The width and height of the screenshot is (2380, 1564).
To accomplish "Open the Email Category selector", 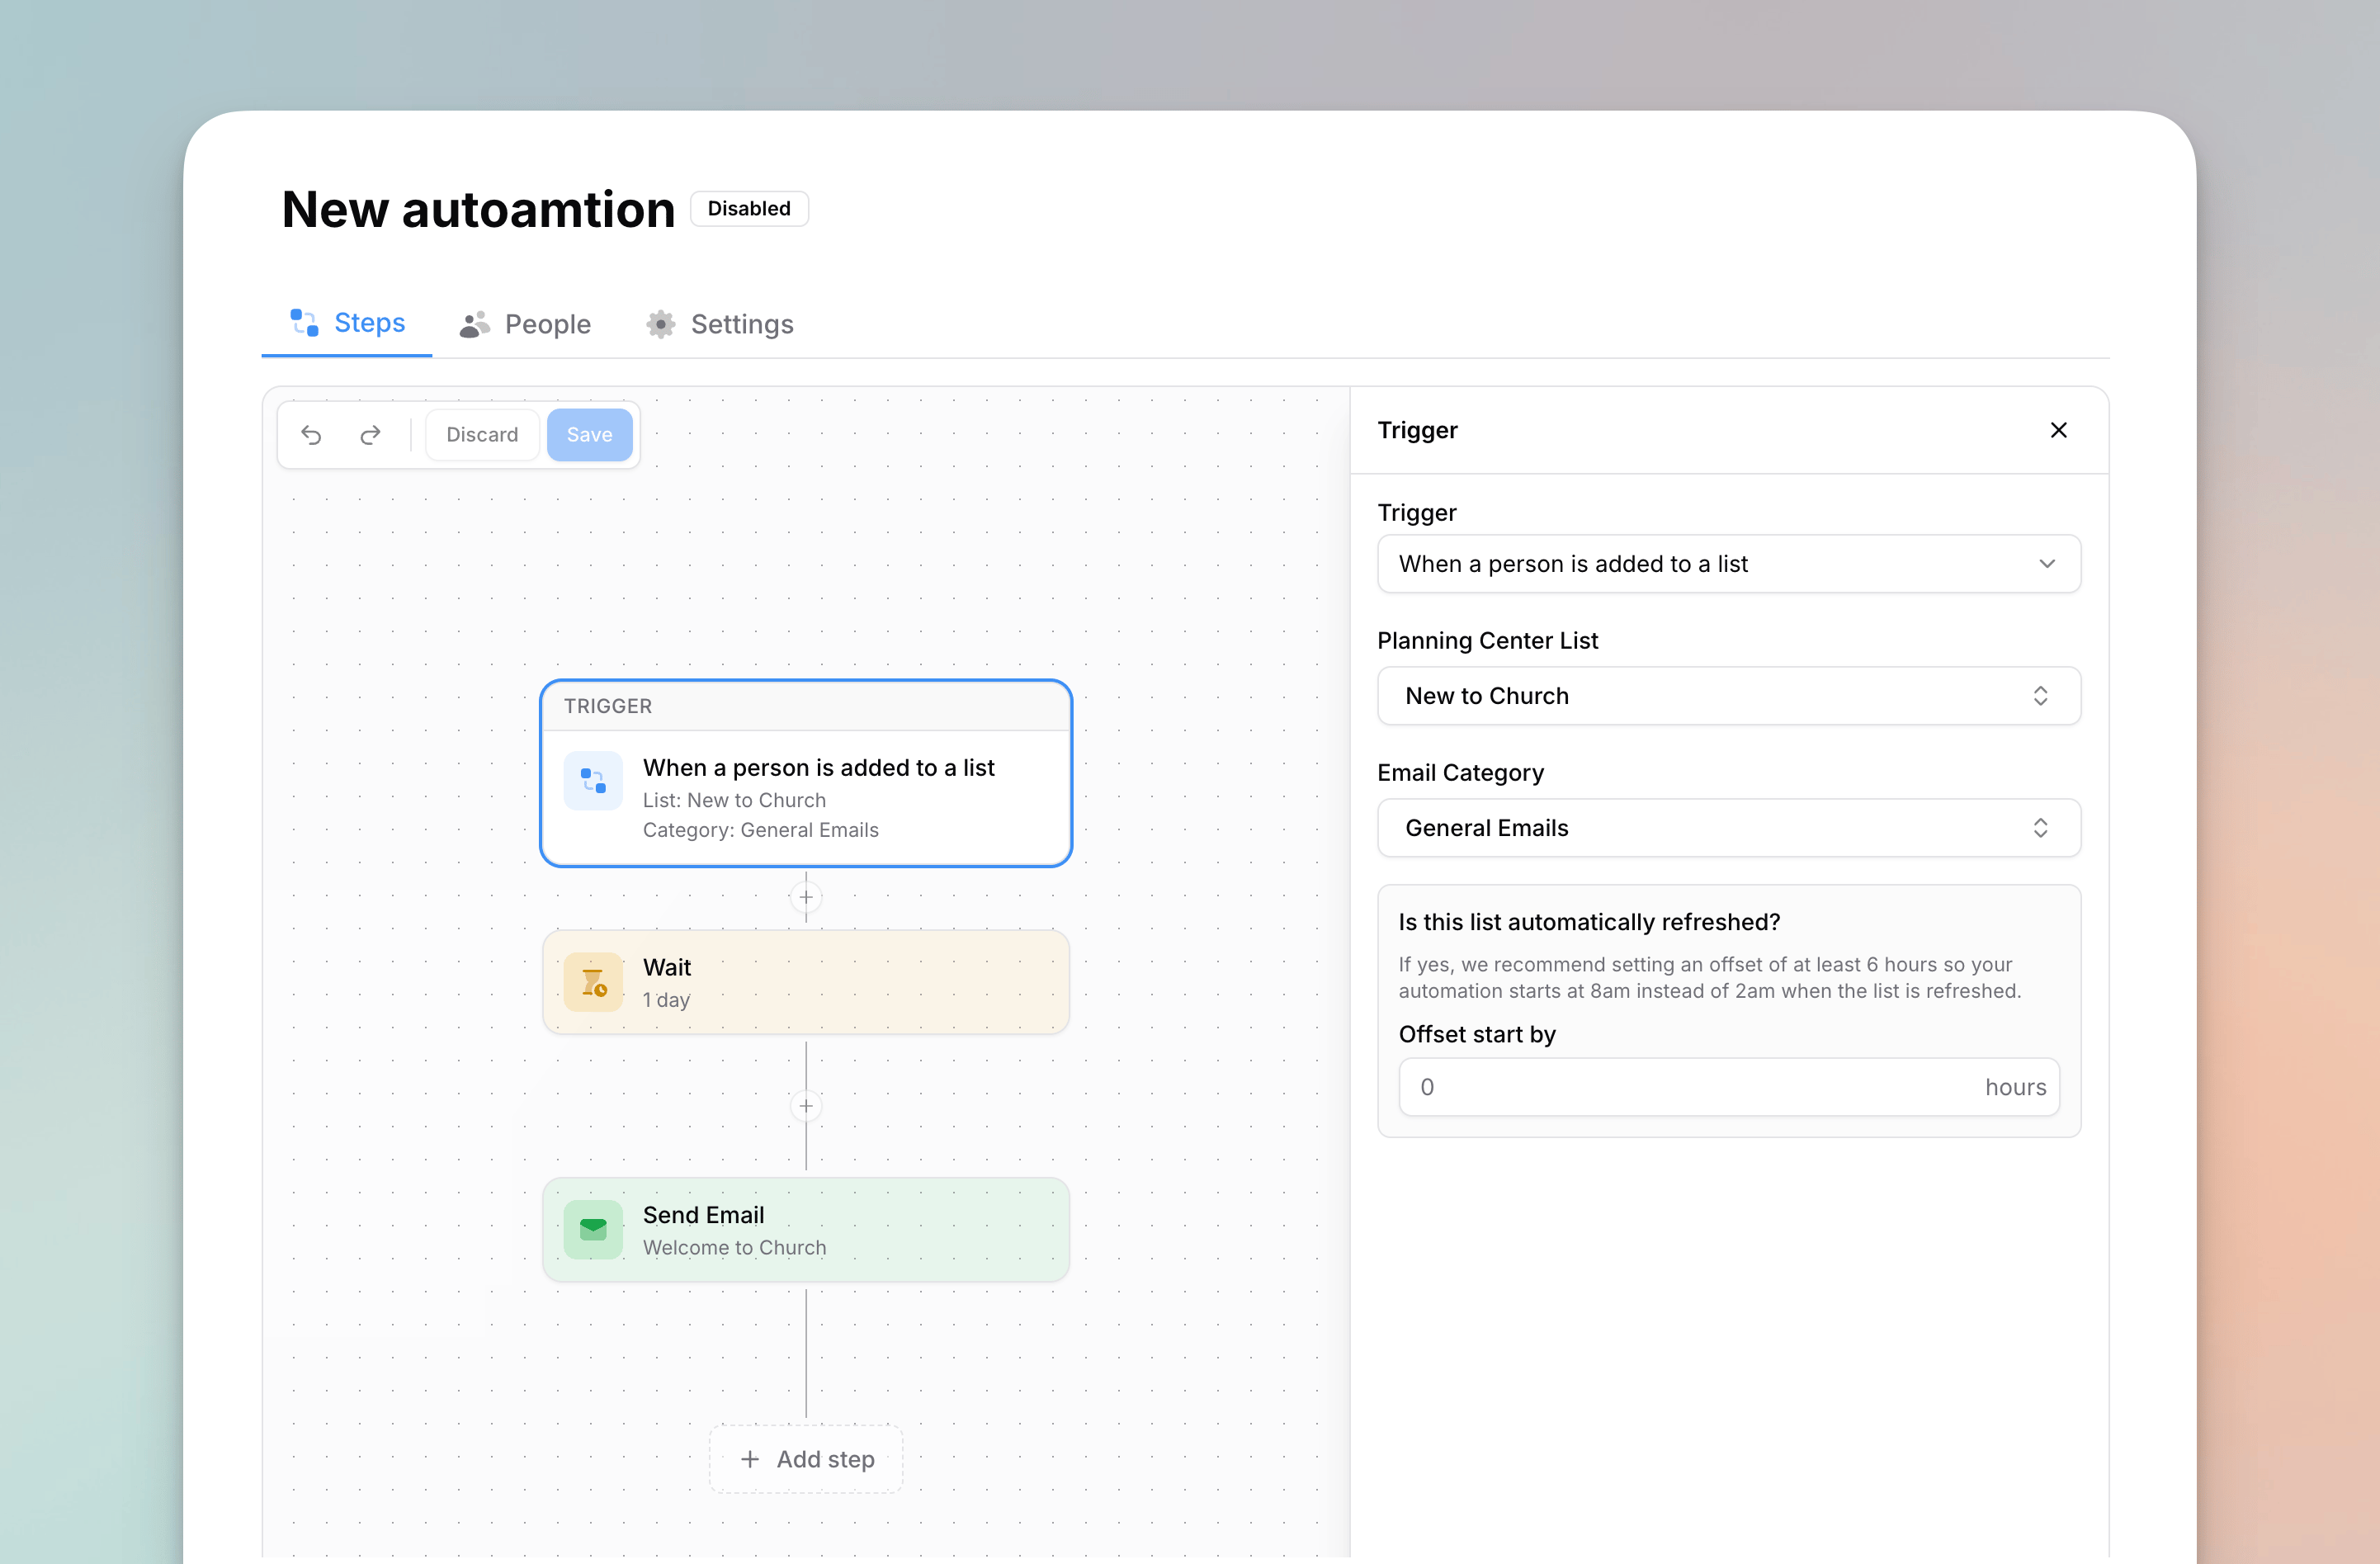I will click(1728, 828).
